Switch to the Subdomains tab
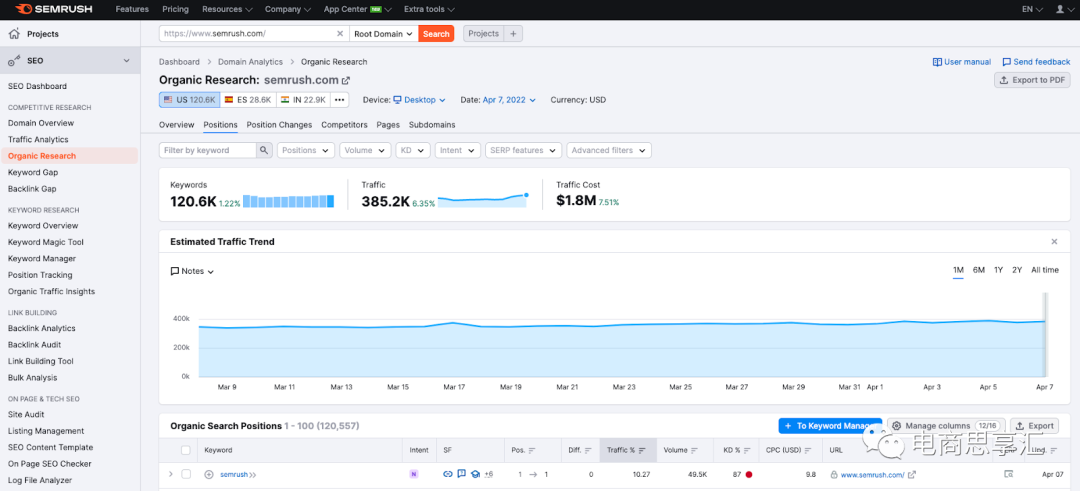Screen dimensions: 1080x491 pos(432,125)
